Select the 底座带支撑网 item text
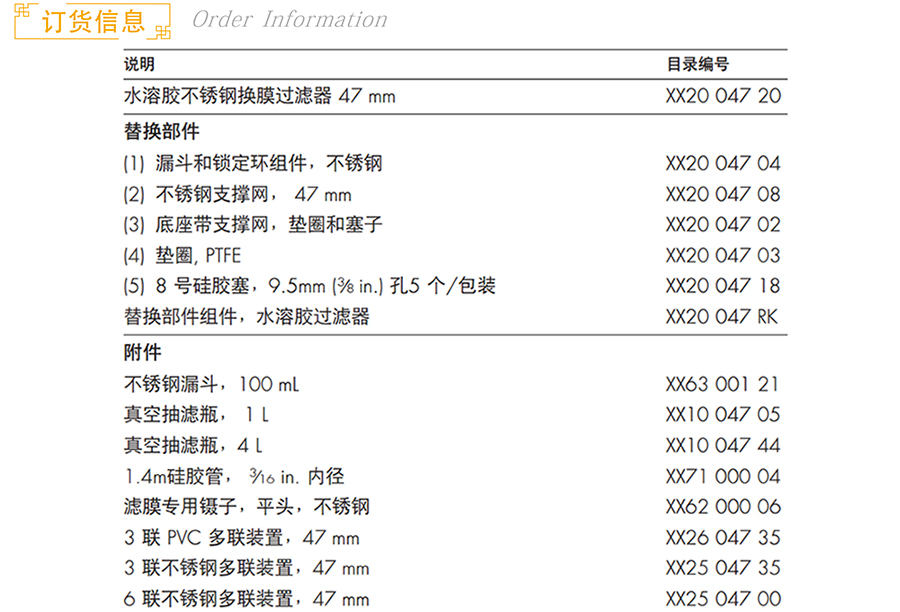This screenshot has width=900, height=612. coord(253,225)
